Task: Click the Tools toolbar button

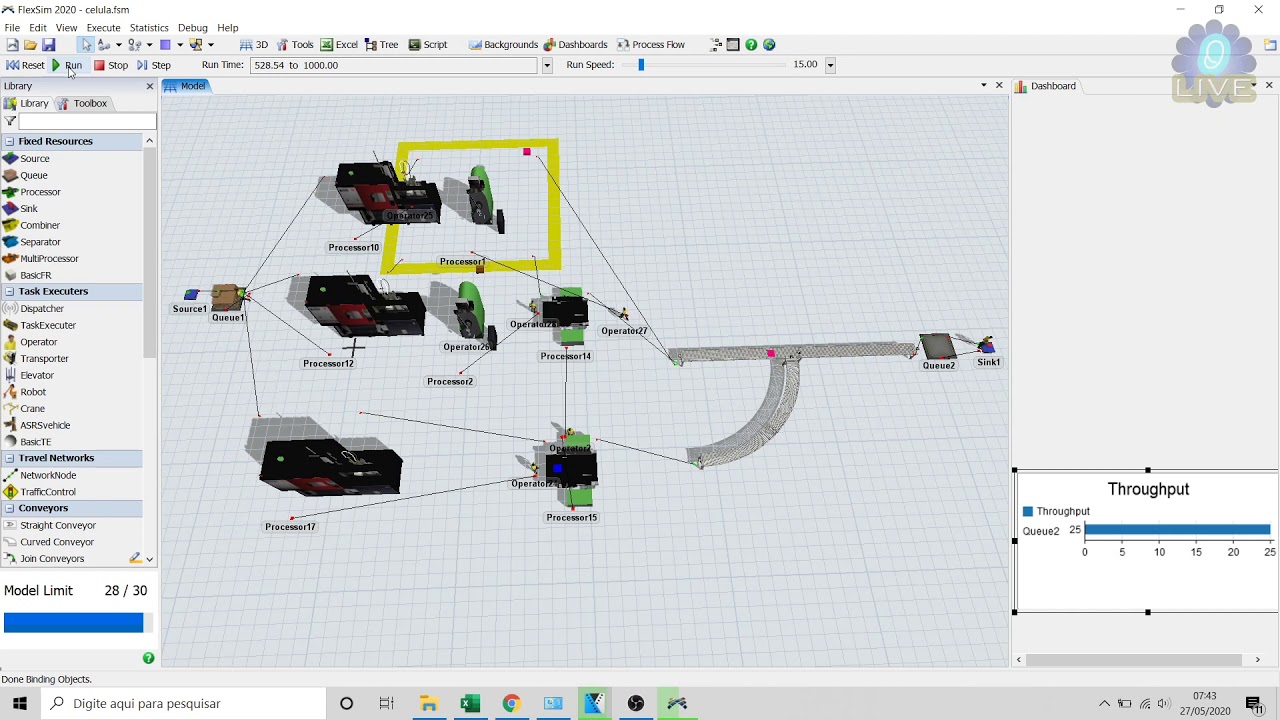Action: pos(295,45)
